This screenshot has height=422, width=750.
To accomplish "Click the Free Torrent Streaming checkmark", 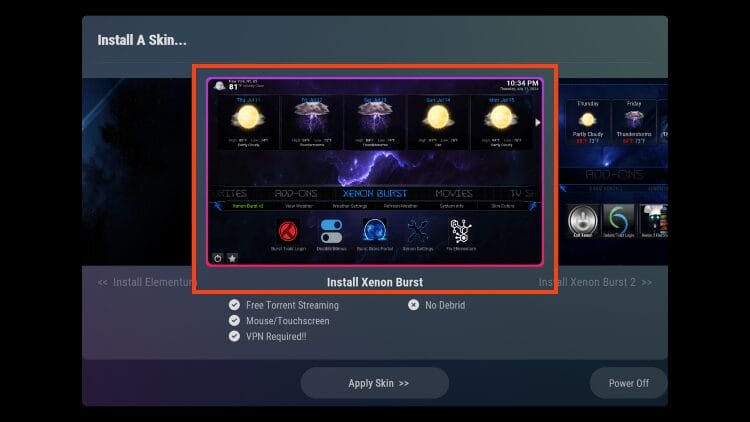I will coord(234,305).
